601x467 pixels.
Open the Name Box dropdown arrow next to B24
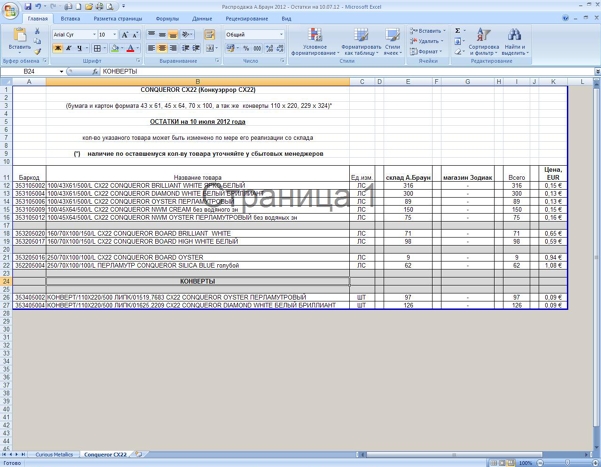coord(61,72)
